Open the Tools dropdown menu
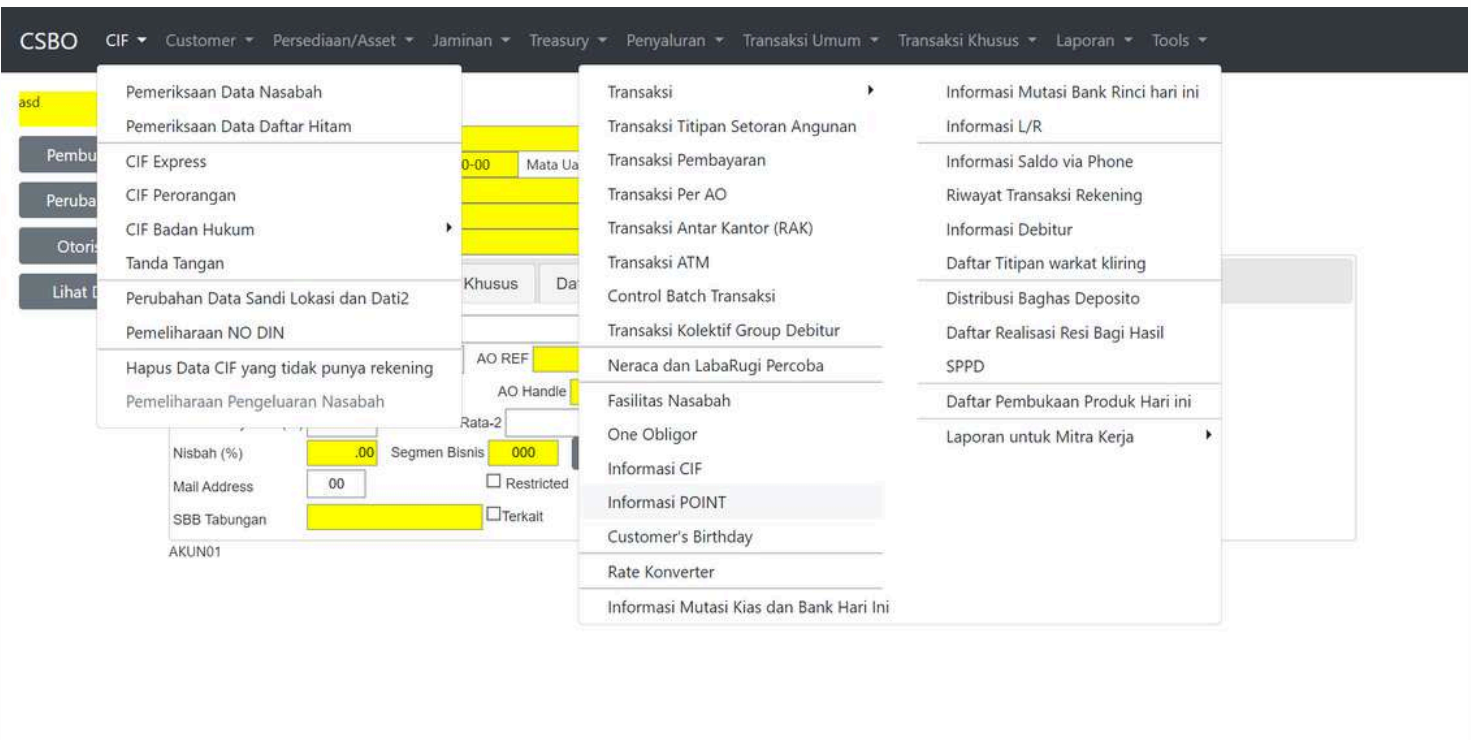Viewport: 1471px width, 740px height. coord(1180,40)
